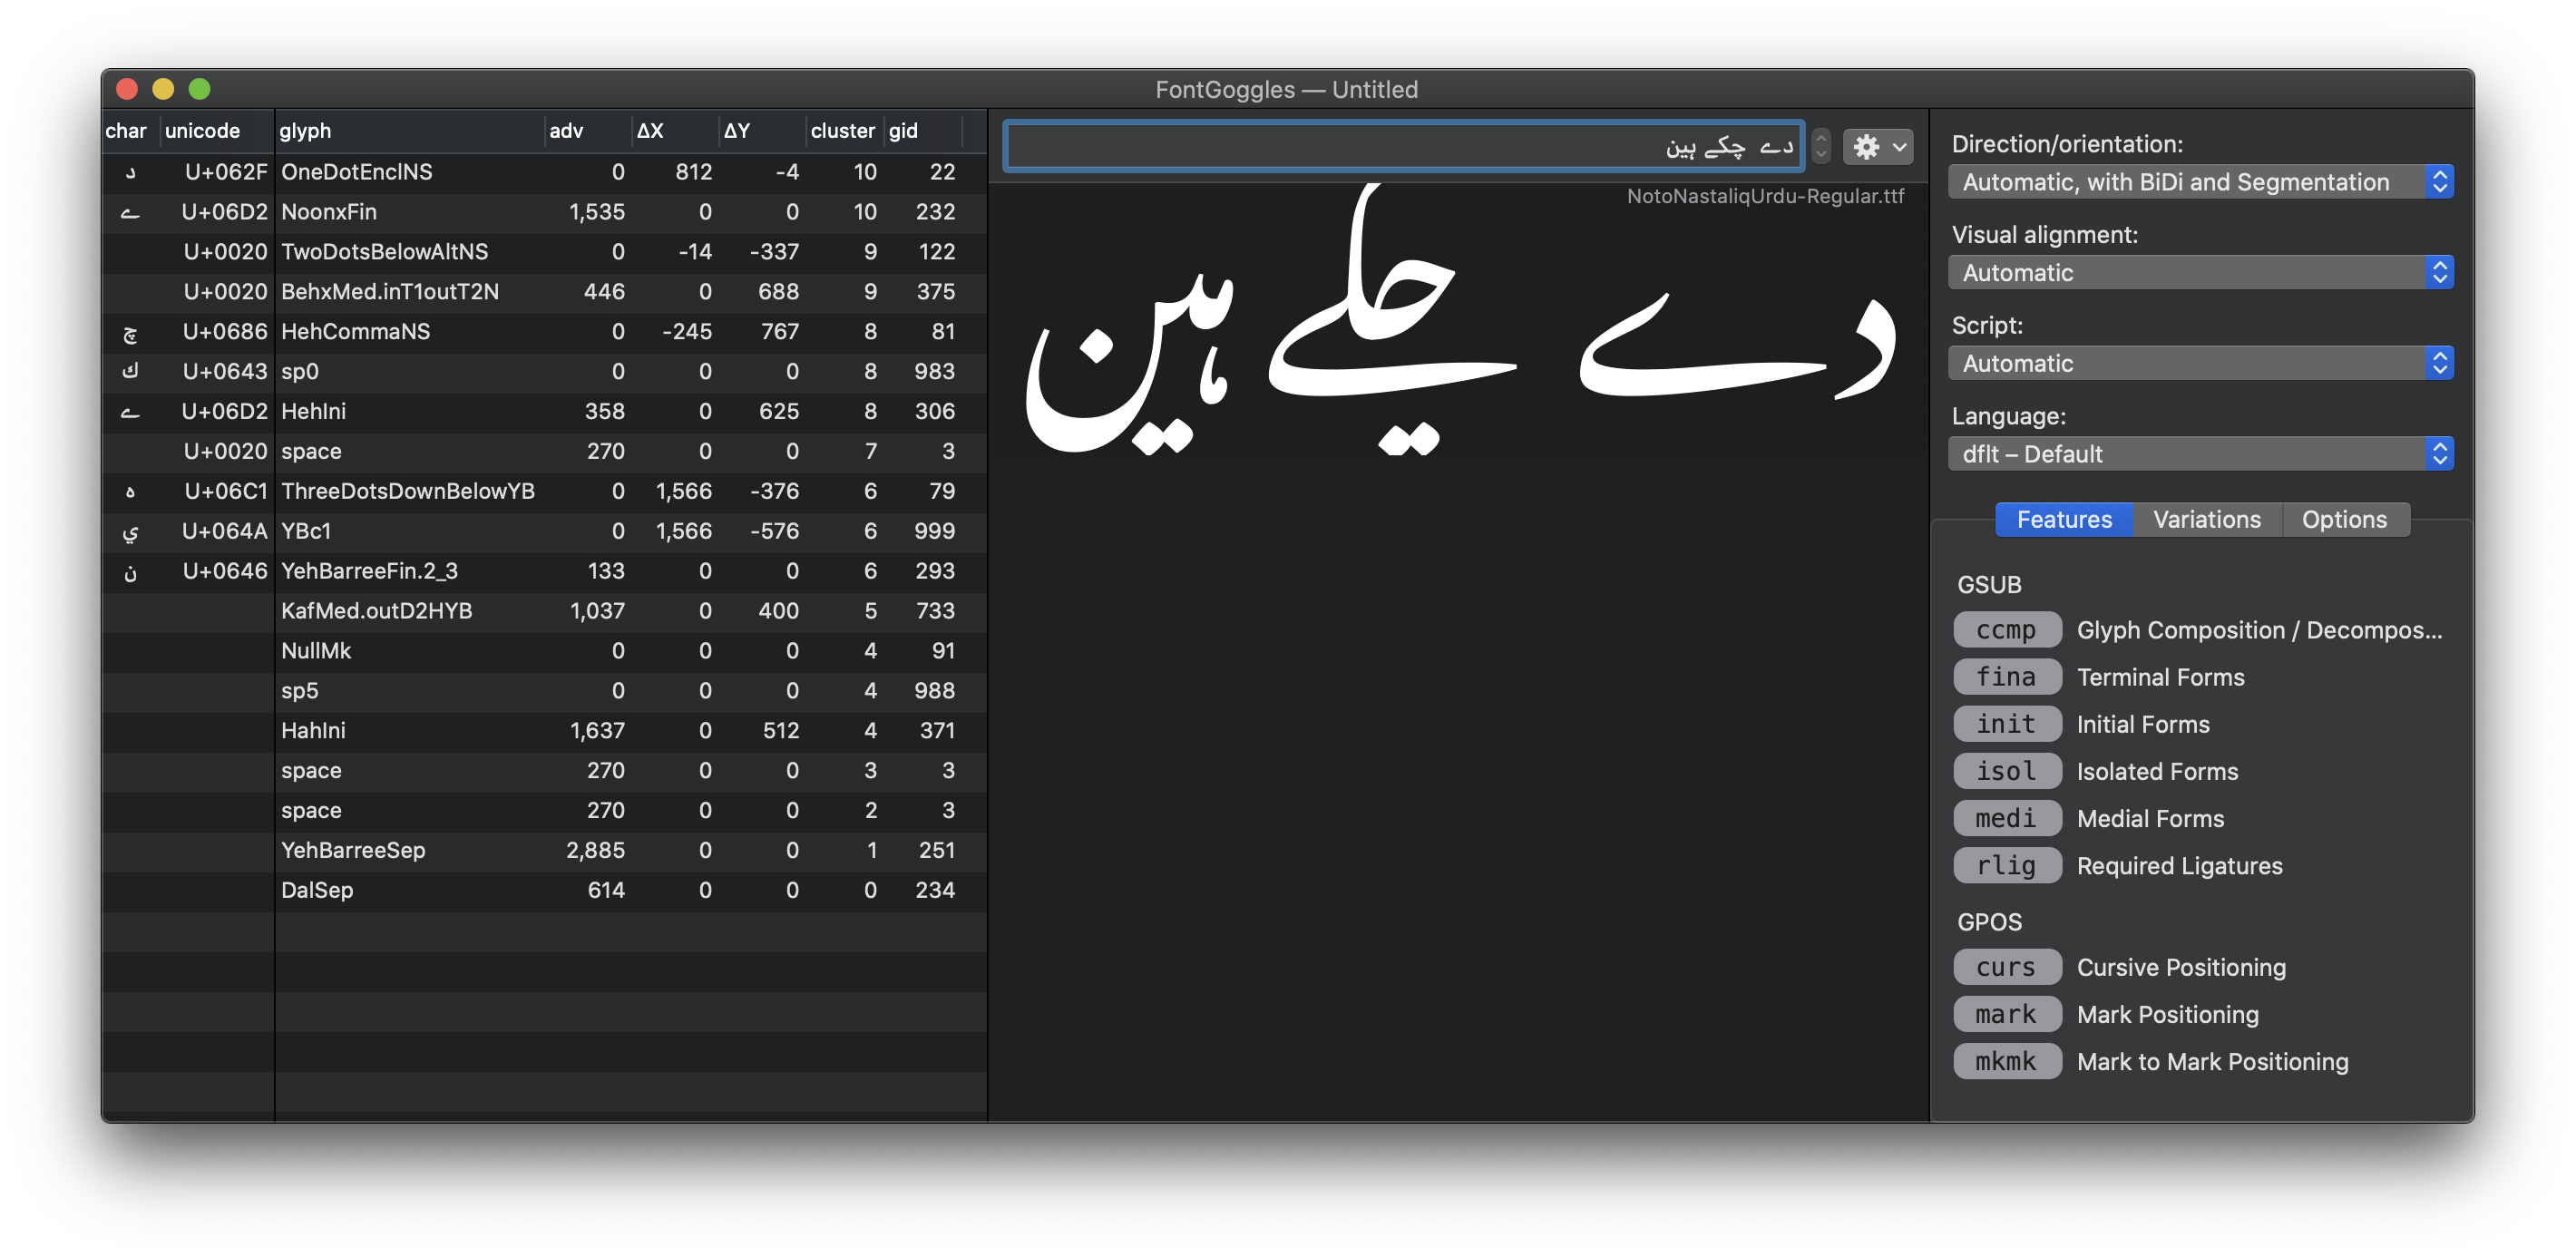Toggle the mkmk feature tag
The height and width of the screenshot is (1257, 2576).
point(2006,1061)
